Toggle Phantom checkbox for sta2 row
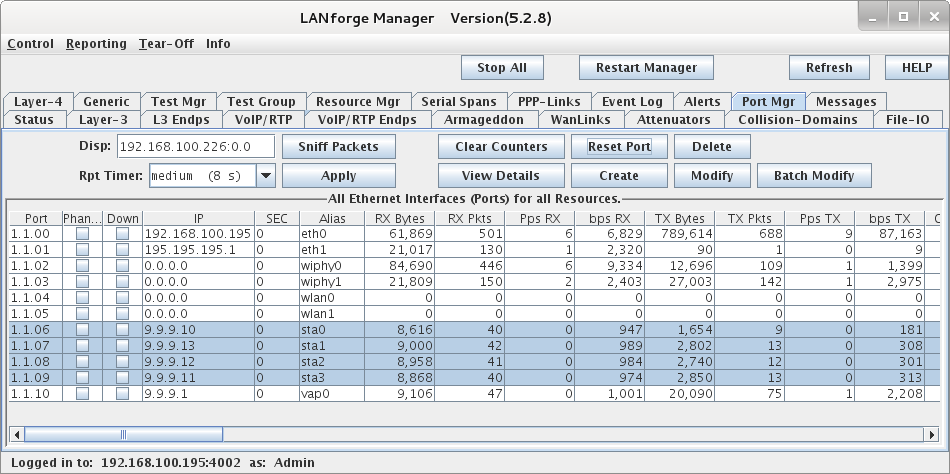 pyautogui.click(x=82, y=362)
